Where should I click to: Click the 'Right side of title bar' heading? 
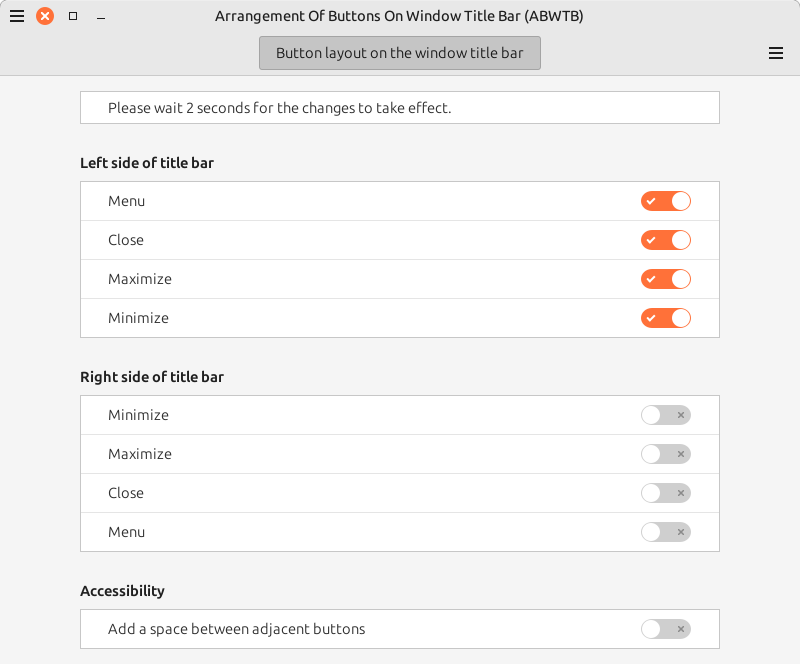pyautogui.click(x=152, y=377)
